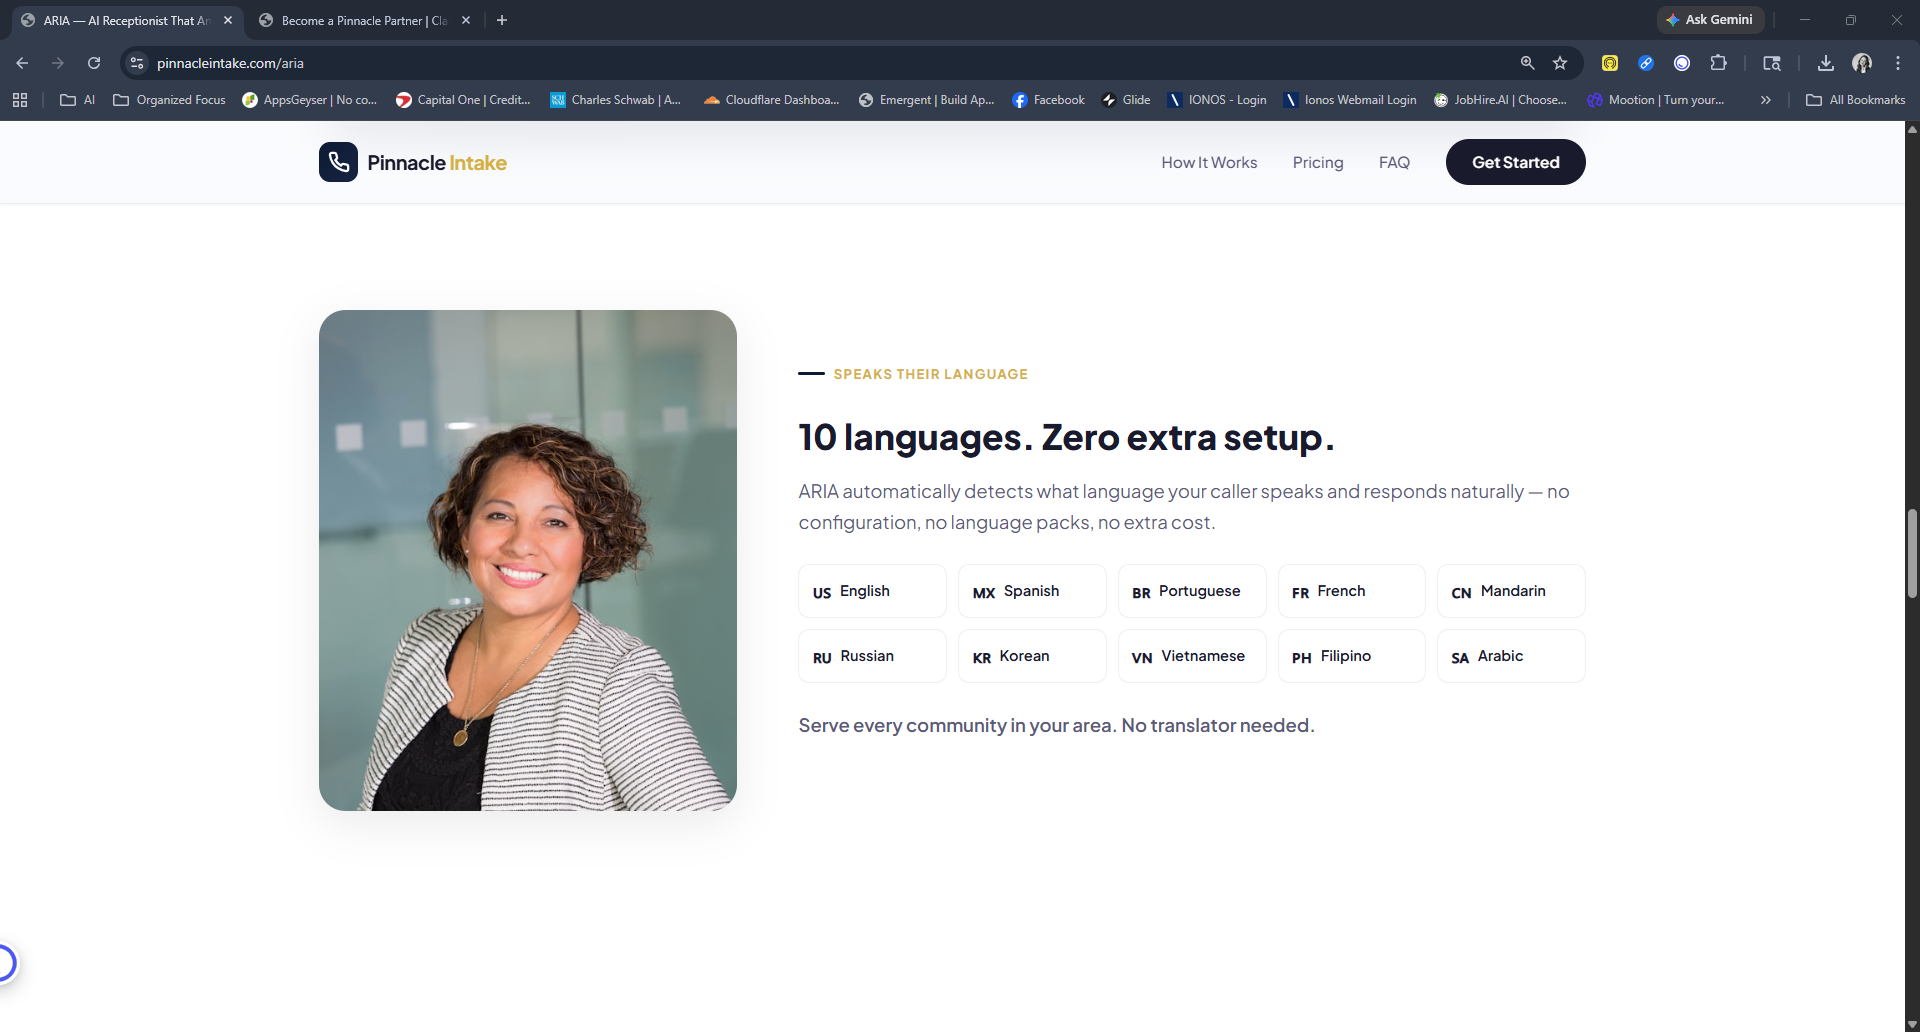Click the Pinnacle Intake phone logo icon
Viewport: 1920px width, 1032px height.
pyautogui.click(x=338, y=162)
